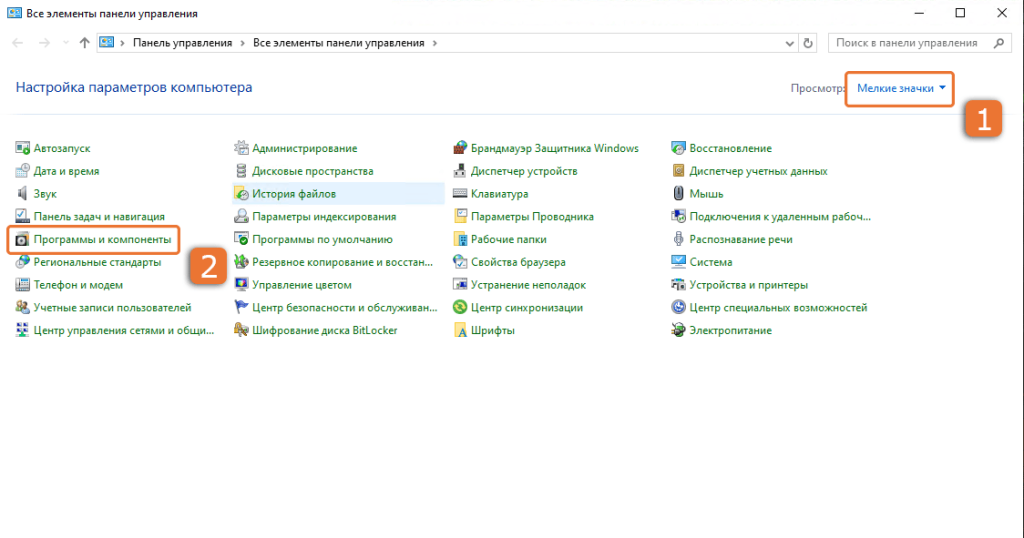Refresh the Control Panel view

(808, 43)
